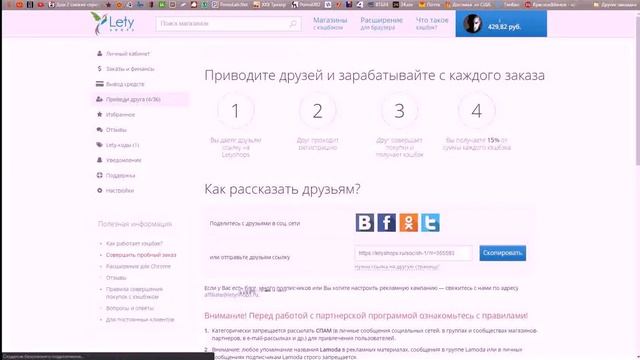Open Отзывы link under Полезная информация
This screenshot has height=360, width=640.
[x=116, y=278]
